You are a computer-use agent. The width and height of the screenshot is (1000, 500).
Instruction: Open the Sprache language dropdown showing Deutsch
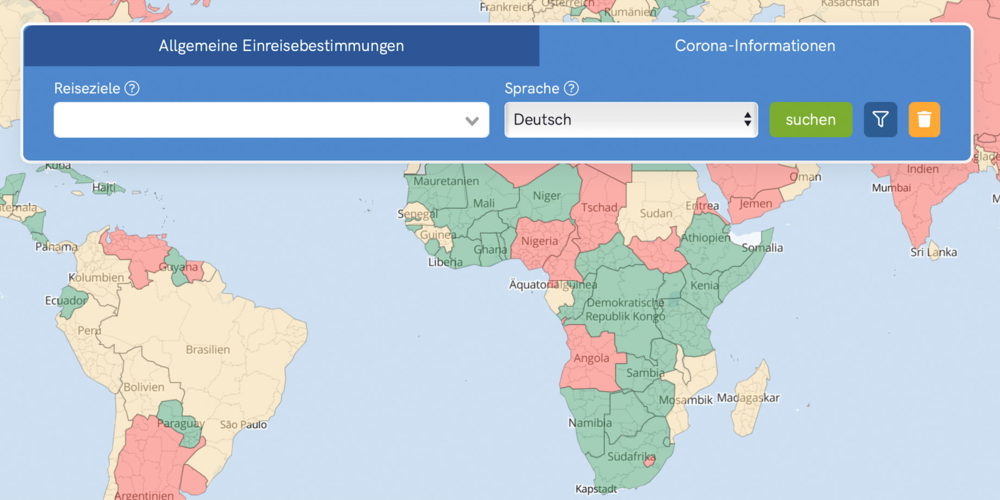[x=630, y=120]
